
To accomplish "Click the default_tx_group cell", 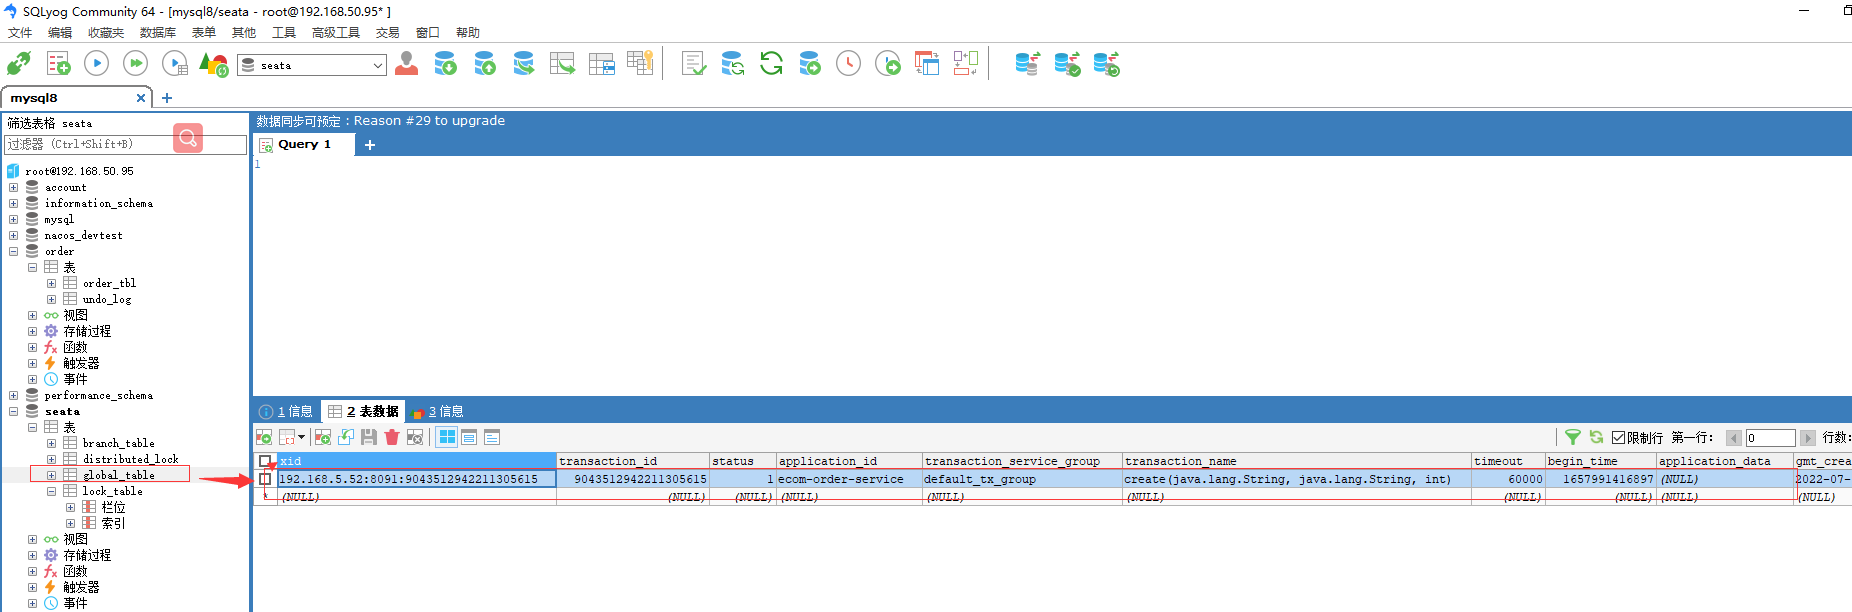I will (1022, 479).
